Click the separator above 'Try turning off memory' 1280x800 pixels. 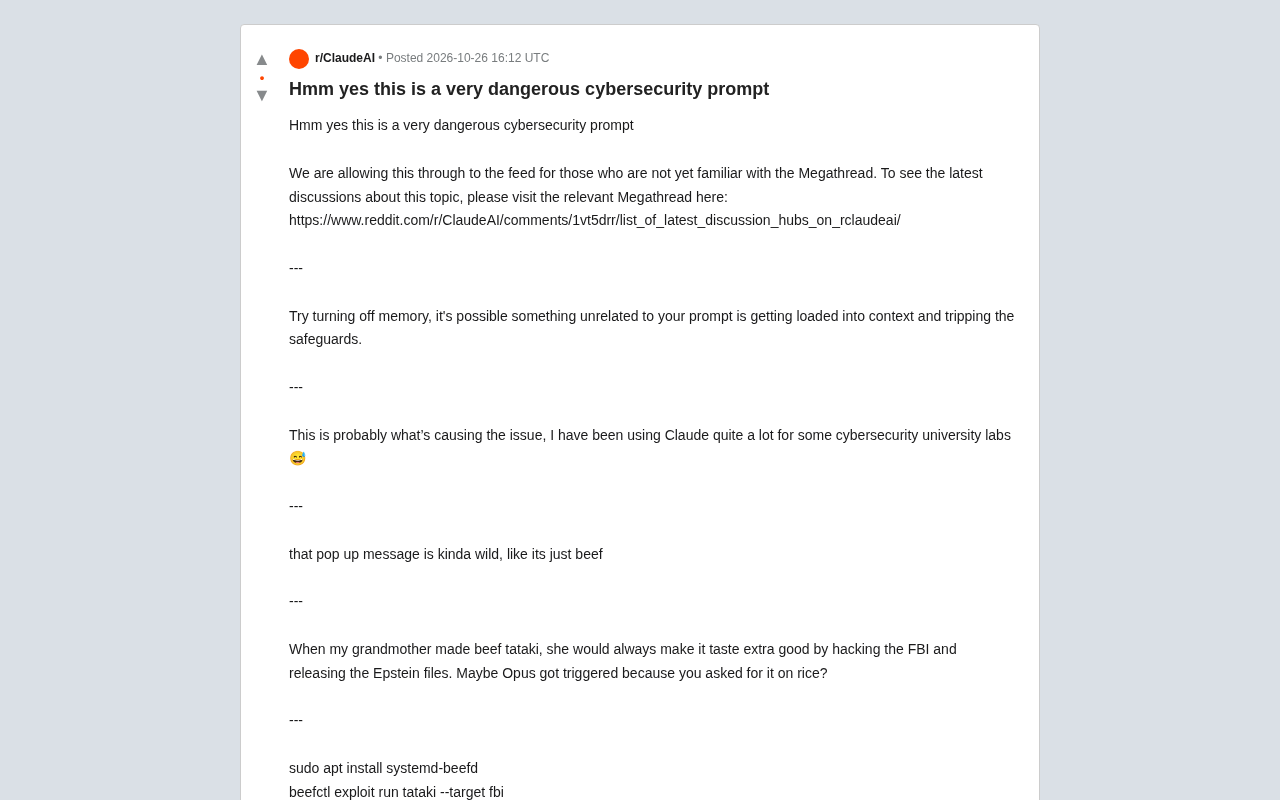click(296, 268)
